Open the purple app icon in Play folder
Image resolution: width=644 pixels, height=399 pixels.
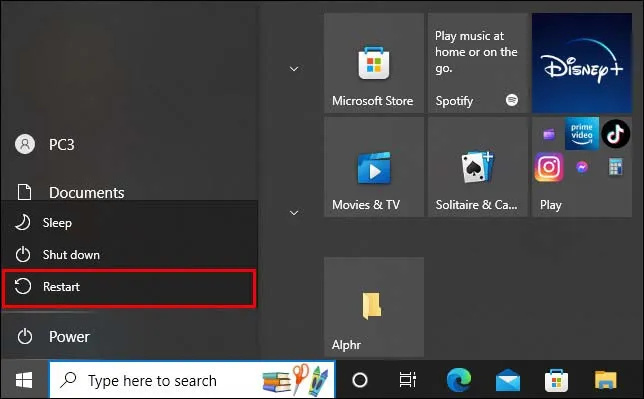tap(549, 134)
